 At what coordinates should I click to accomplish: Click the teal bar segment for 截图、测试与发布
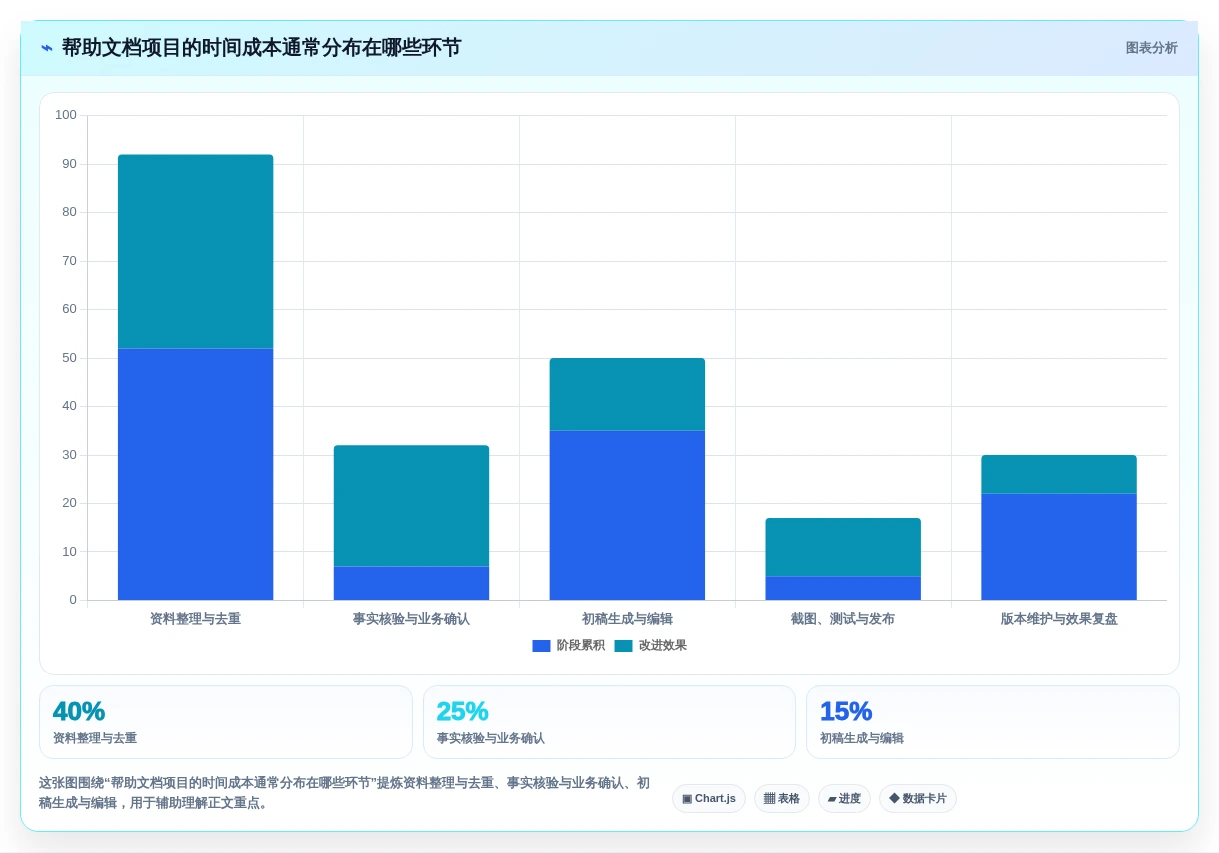(x=843, y=547)
